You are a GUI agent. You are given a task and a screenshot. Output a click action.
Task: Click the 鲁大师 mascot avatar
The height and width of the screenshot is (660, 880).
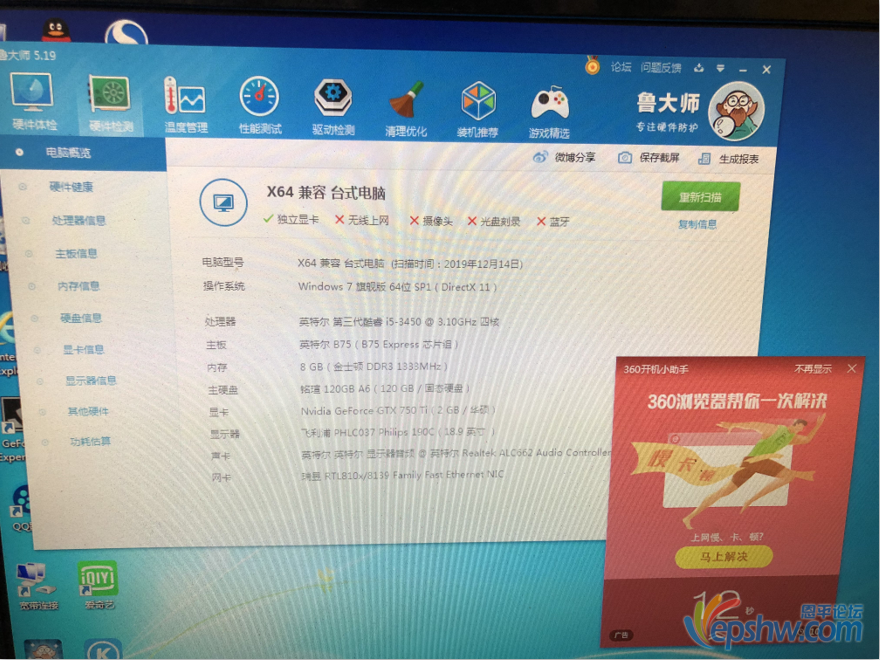[736, 112]
